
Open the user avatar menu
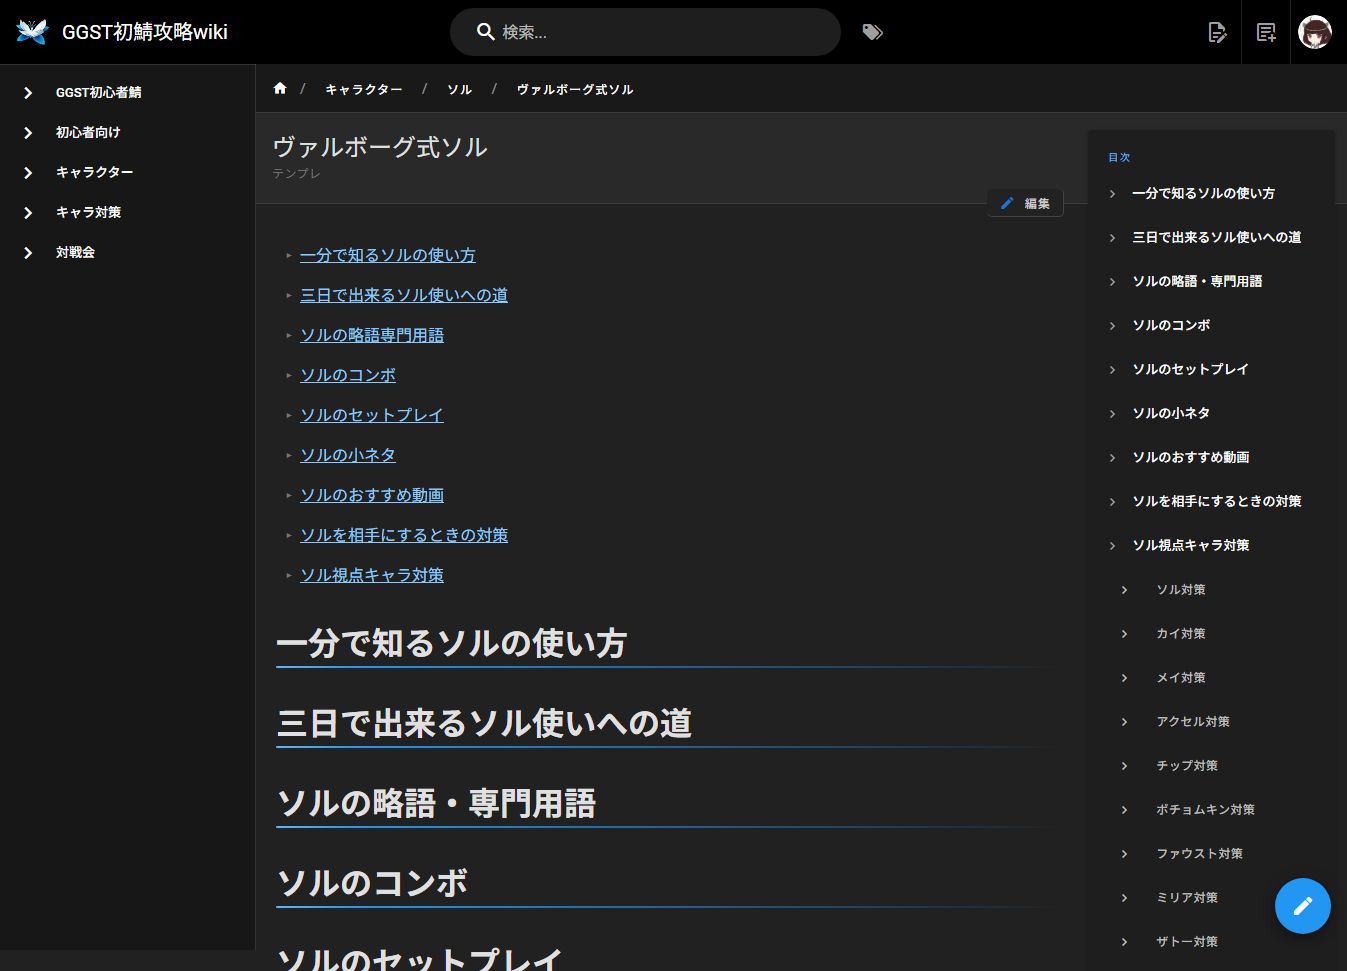[x=1315, y=32]
